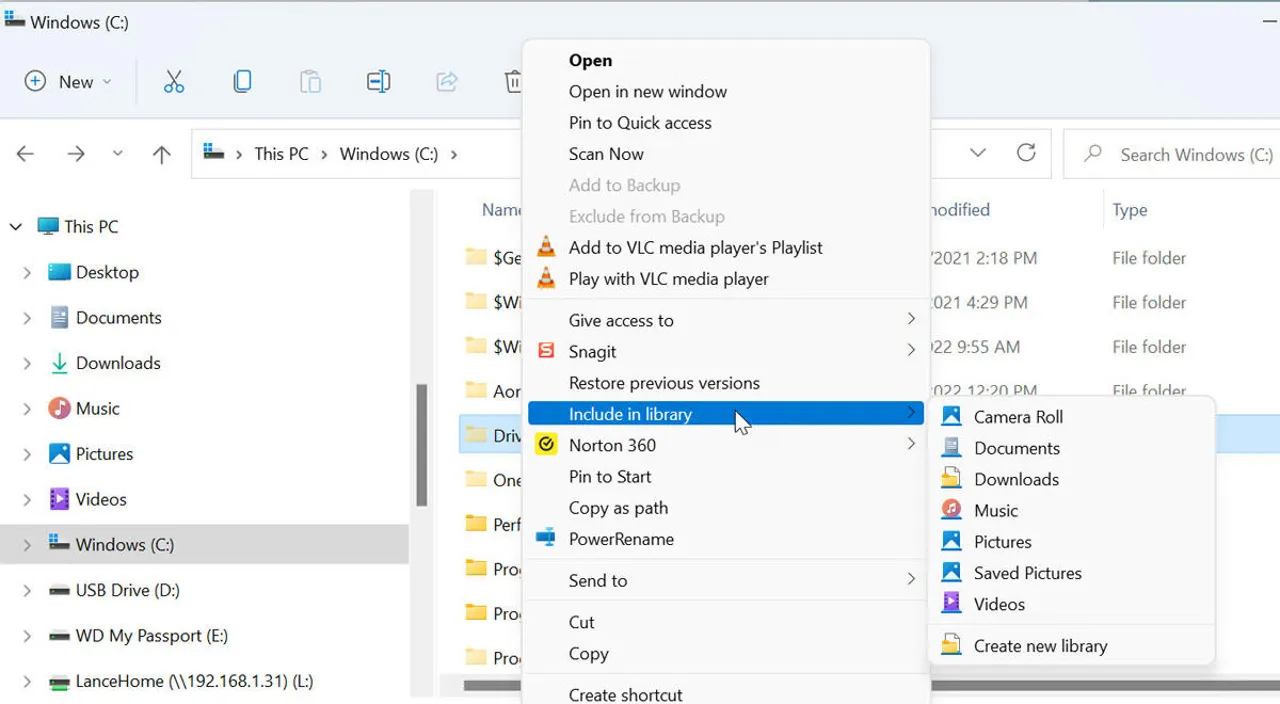Expand USB Drive (D:) in sidebar
The width and height of the screenshot is (1280, 704).
point(27,591)
